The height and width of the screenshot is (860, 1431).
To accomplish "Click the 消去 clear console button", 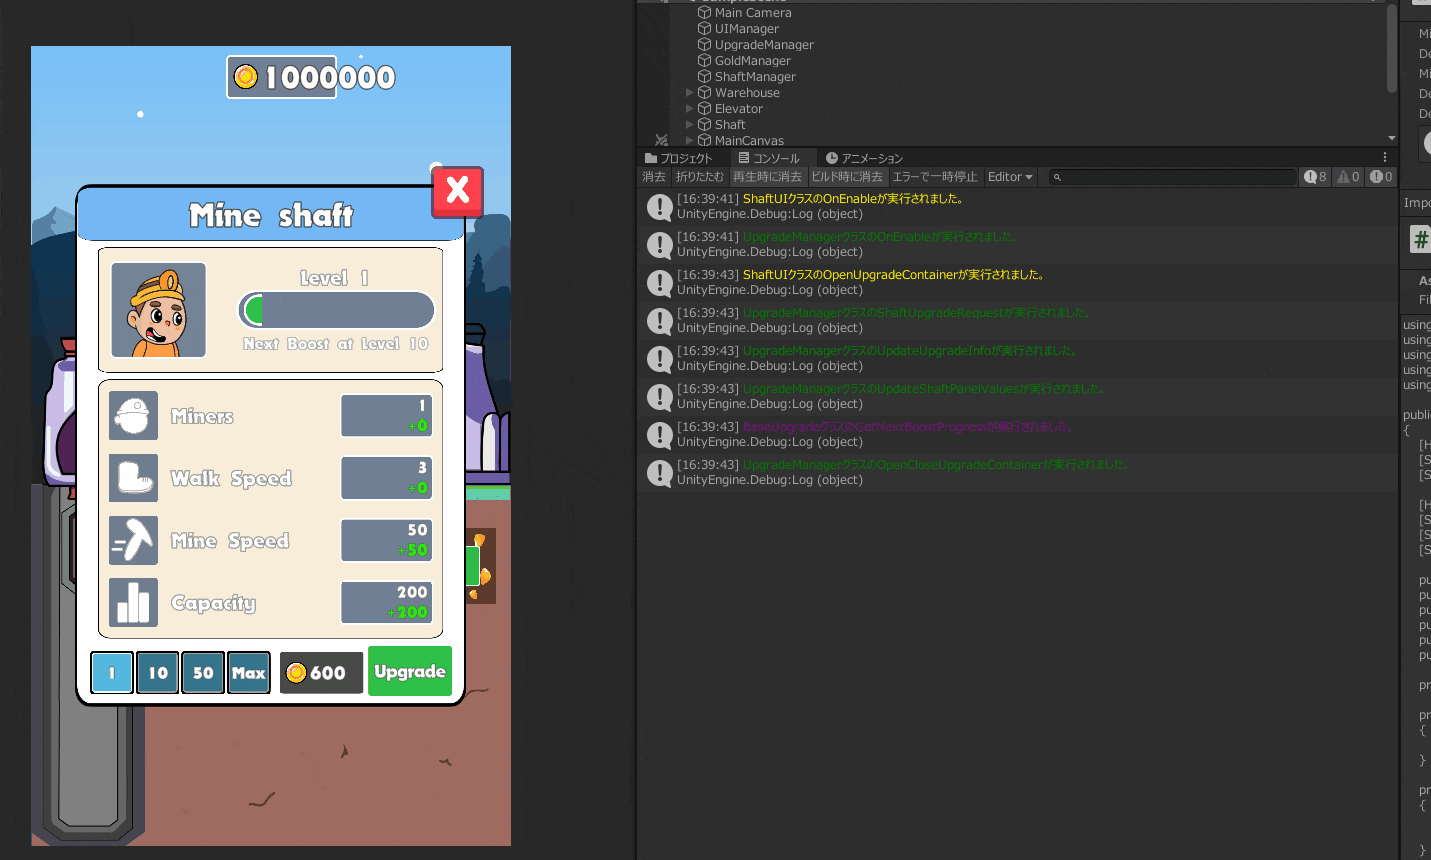I will tap(654, 177).
